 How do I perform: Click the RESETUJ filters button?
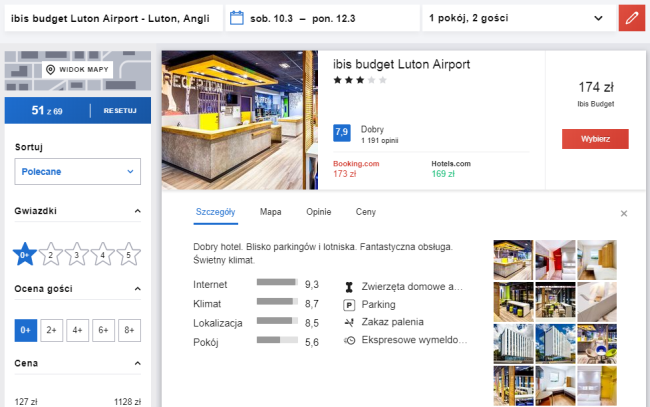120,111
